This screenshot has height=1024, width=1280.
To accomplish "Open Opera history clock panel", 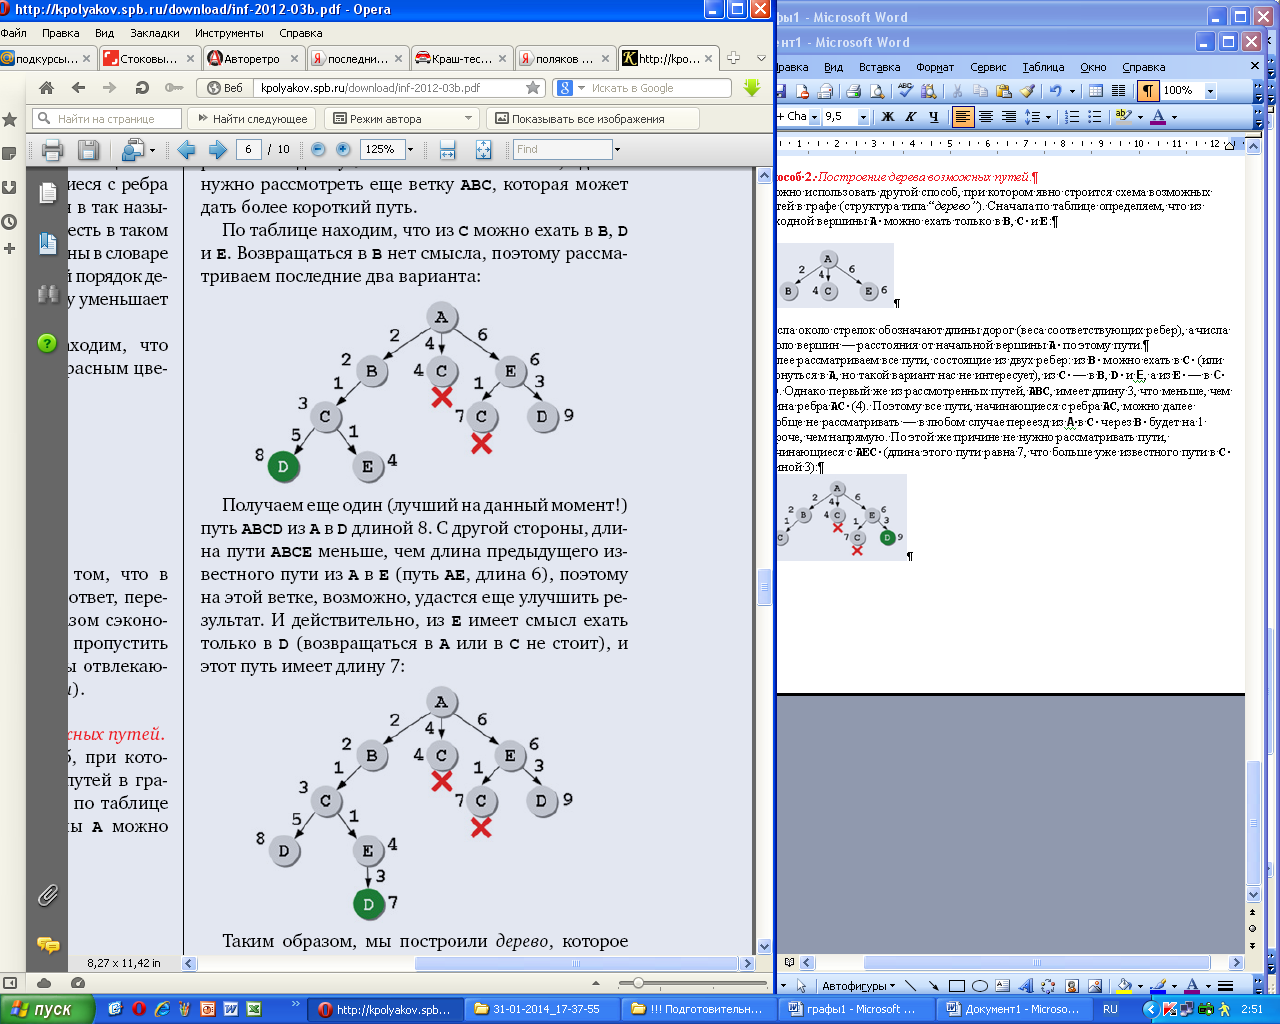I will [x=10, y=222].
